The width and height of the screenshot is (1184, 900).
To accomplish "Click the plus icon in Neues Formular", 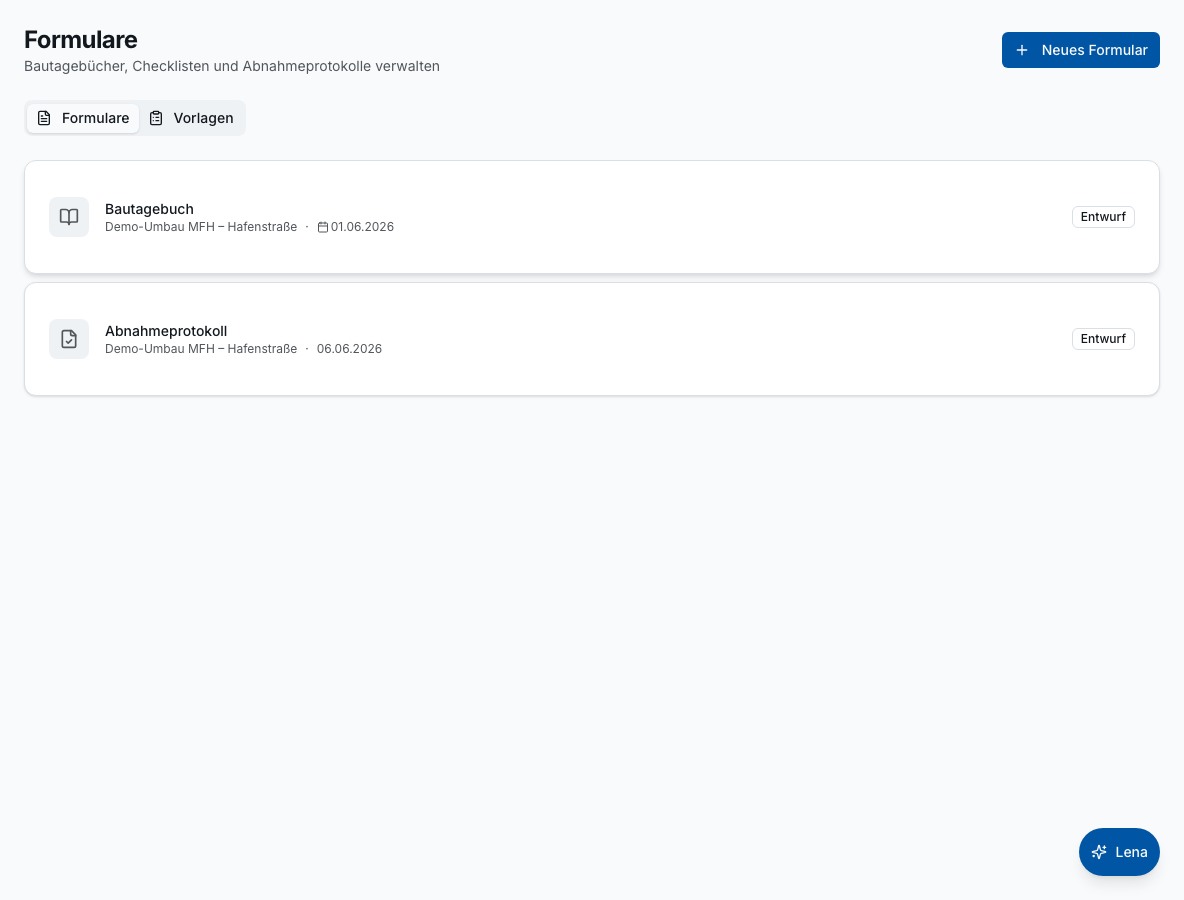I will (x=1022, y=50).
